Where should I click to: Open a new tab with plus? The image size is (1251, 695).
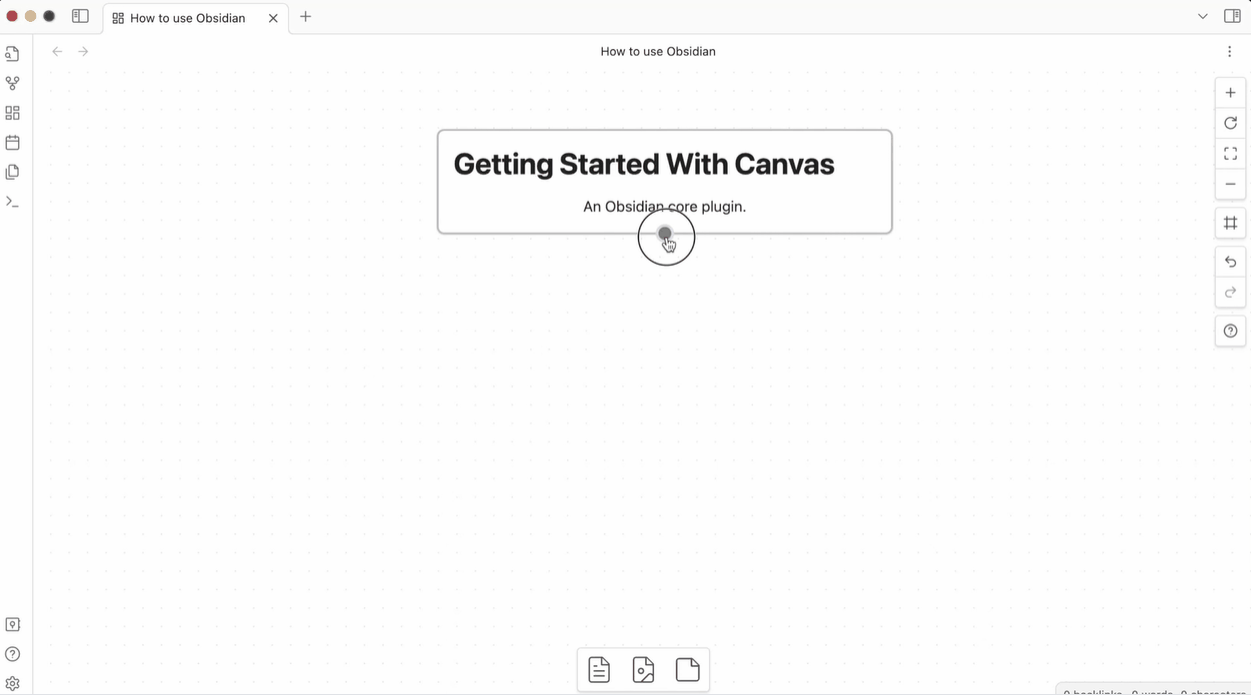pyautogui.click(x=305, y=16)
